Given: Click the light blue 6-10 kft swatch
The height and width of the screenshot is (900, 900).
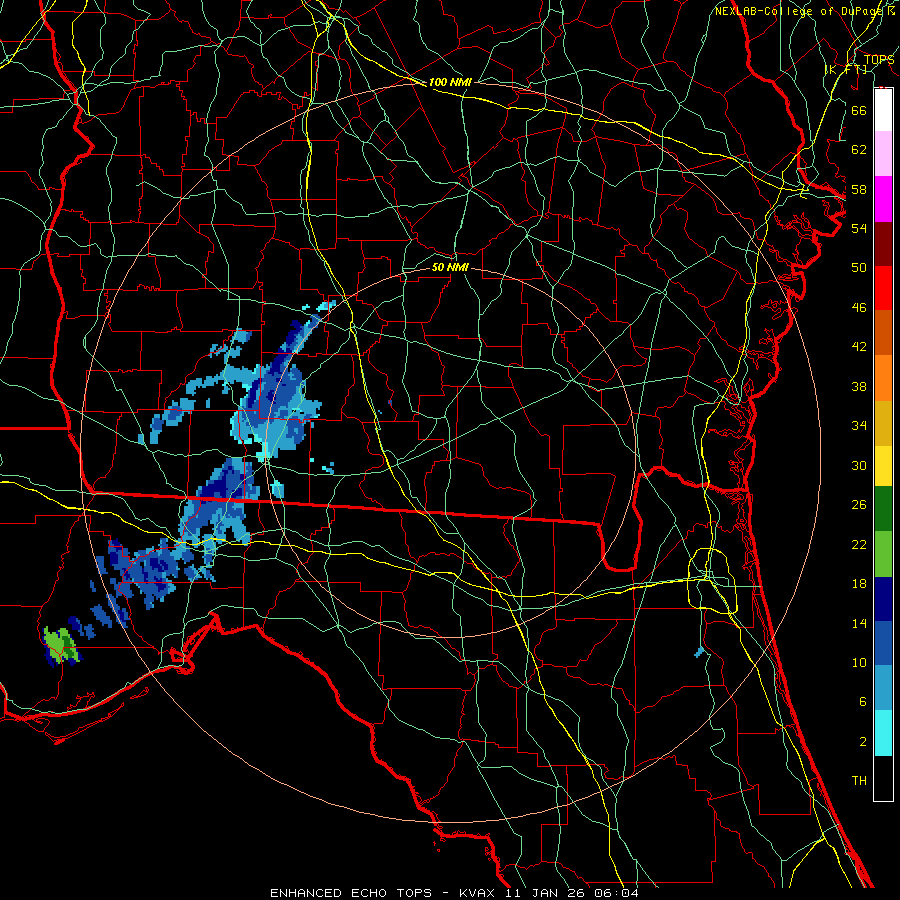Looking at the screenshot, I should click(x=883, y=688).
